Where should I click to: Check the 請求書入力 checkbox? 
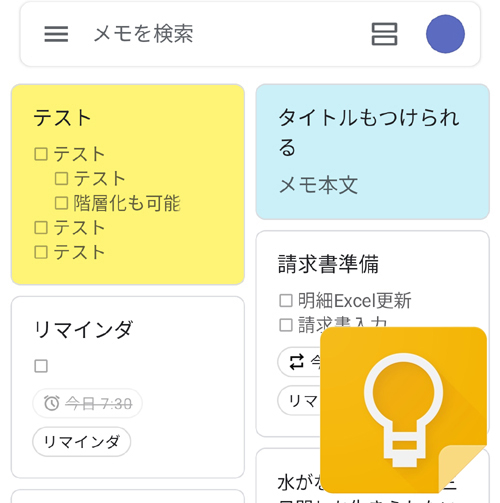coord(286,325)
